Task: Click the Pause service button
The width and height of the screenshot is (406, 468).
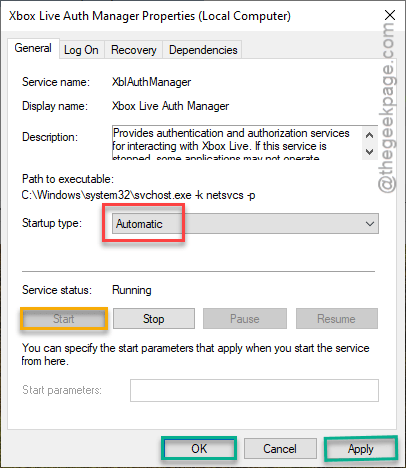Action: 245,319
